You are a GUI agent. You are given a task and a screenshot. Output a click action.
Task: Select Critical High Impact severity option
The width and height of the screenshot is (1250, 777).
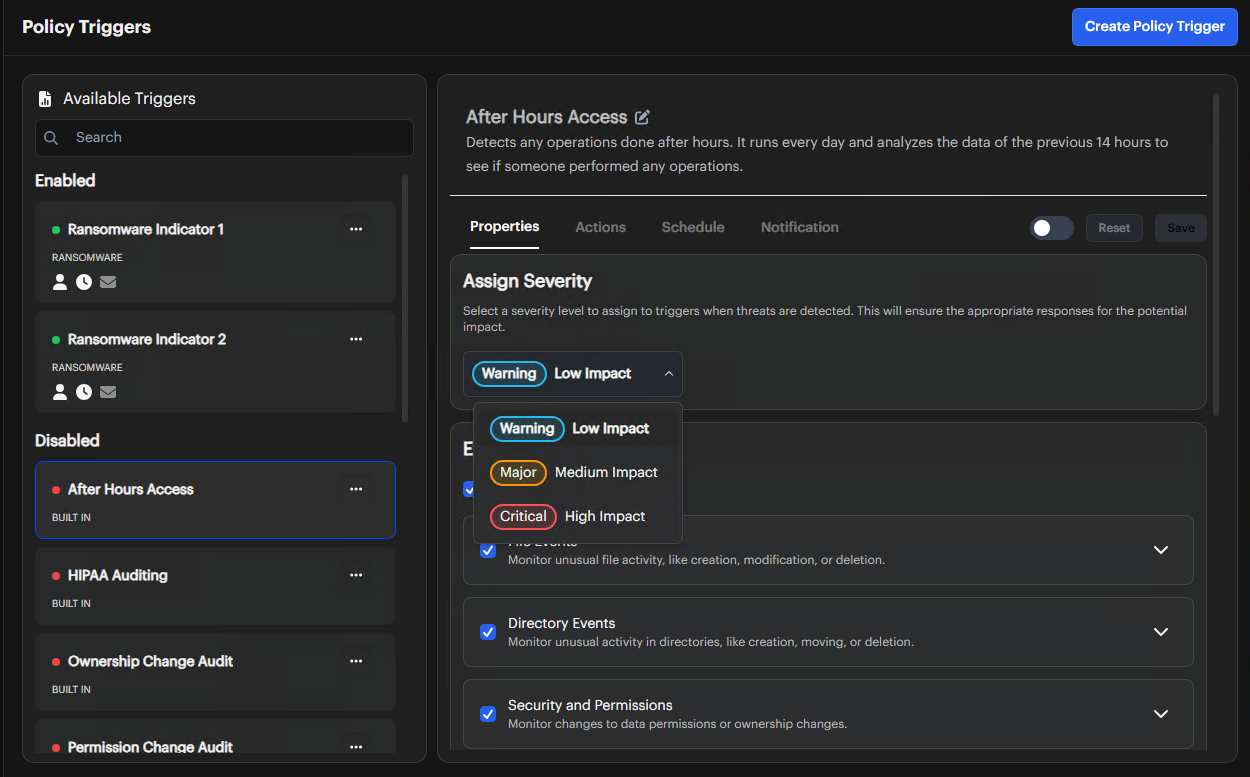[x=578, y=516]
